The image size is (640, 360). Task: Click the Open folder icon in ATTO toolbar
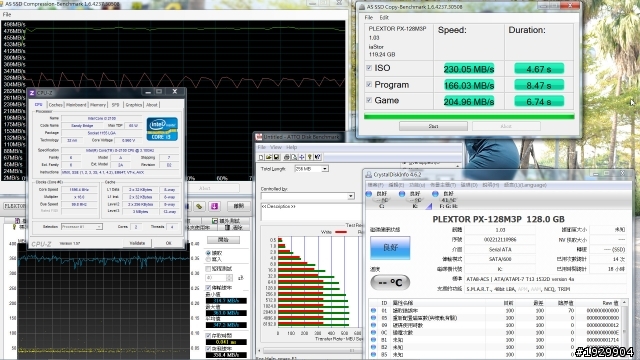point(269,157)
